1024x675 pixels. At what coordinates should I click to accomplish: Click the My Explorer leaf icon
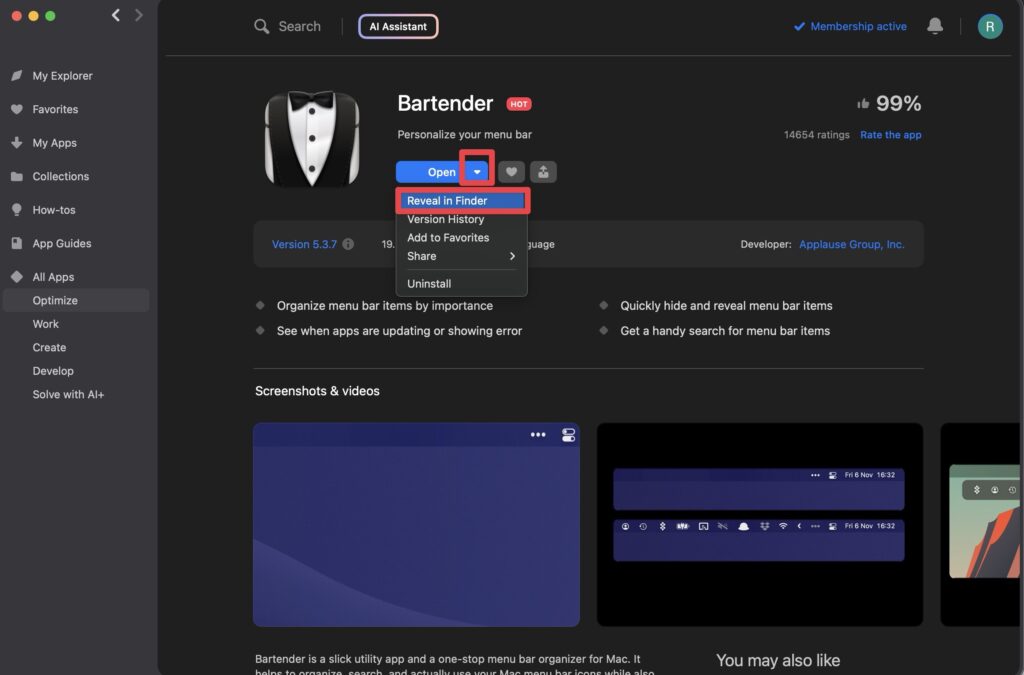[x=17, y=76]
